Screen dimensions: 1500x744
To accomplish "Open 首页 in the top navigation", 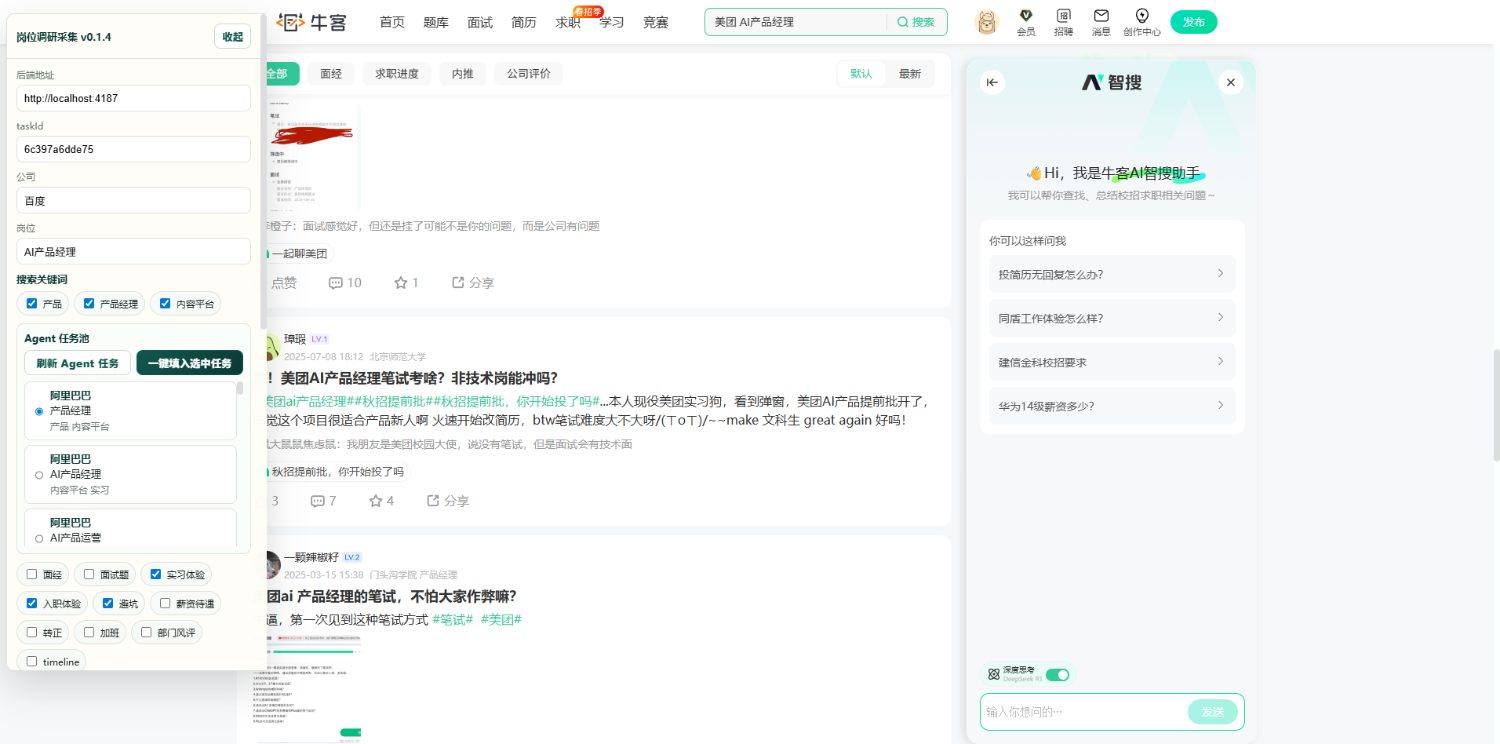I will 392,22.
